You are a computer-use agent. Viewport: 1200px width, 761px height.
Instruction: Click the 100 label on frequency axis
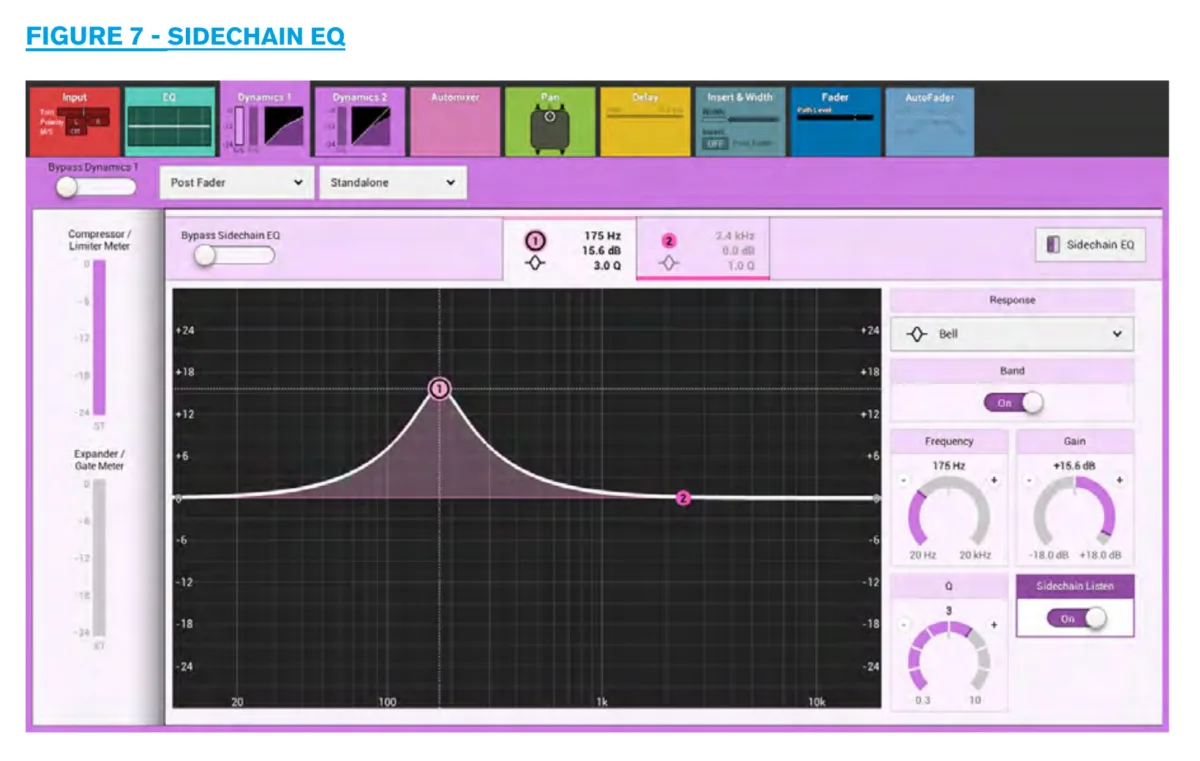(387, 702)
